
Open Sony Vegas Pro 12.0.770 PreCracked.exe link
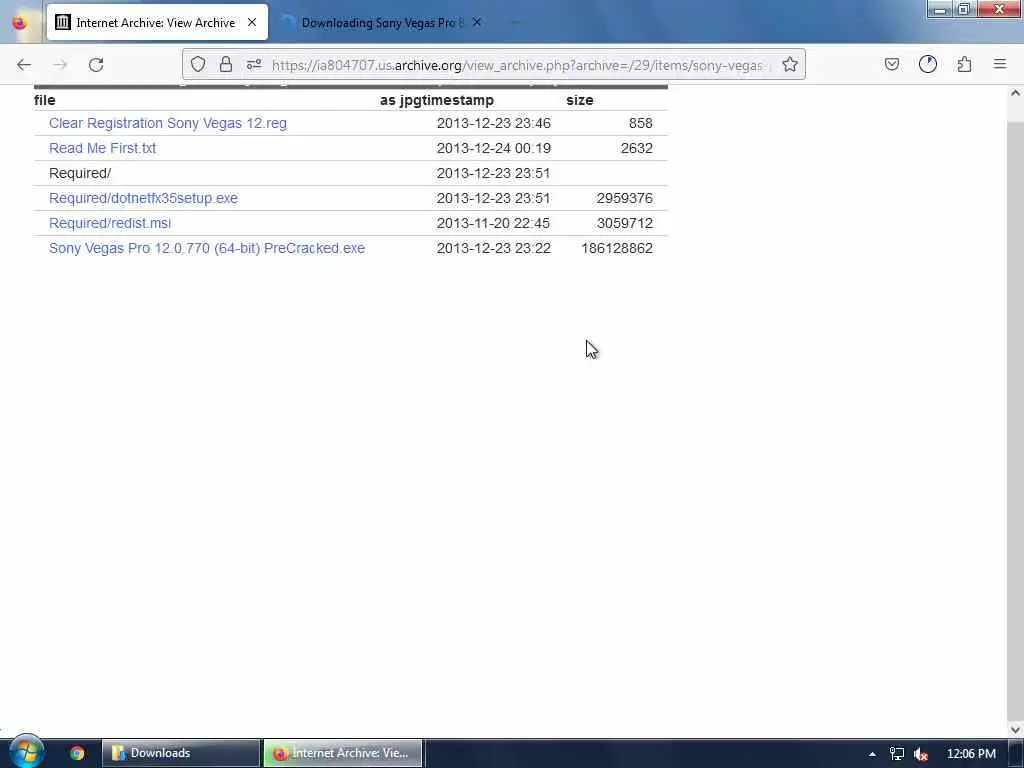[x=207, y=248]
